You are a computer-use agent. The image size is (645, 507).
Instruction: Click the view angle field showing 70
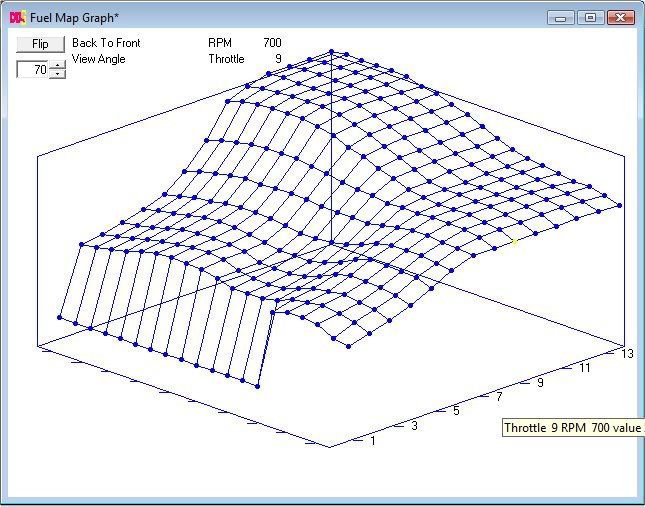tap(33, 70)
